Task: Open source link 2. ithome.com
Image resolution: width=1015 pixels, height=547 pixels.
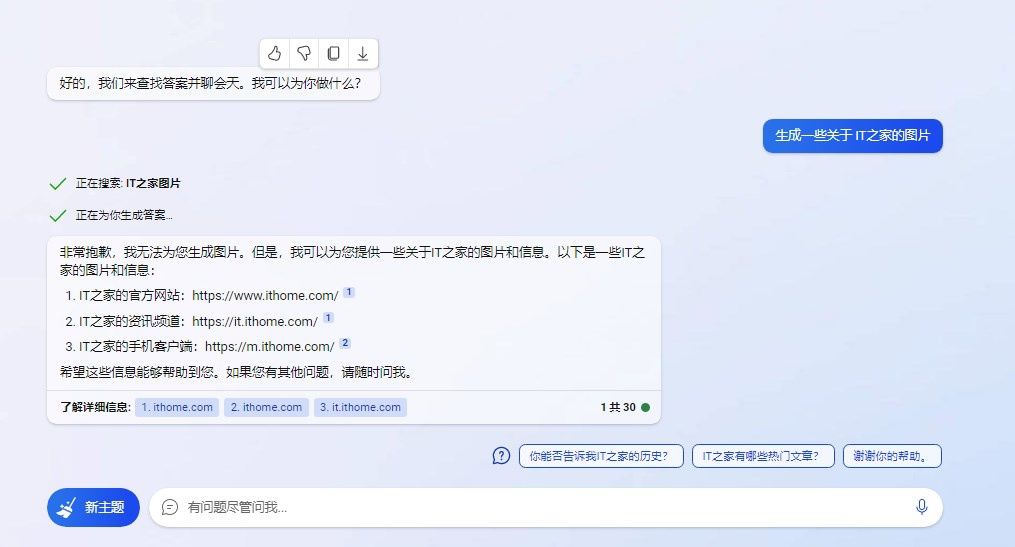Action: coord(267,407)
